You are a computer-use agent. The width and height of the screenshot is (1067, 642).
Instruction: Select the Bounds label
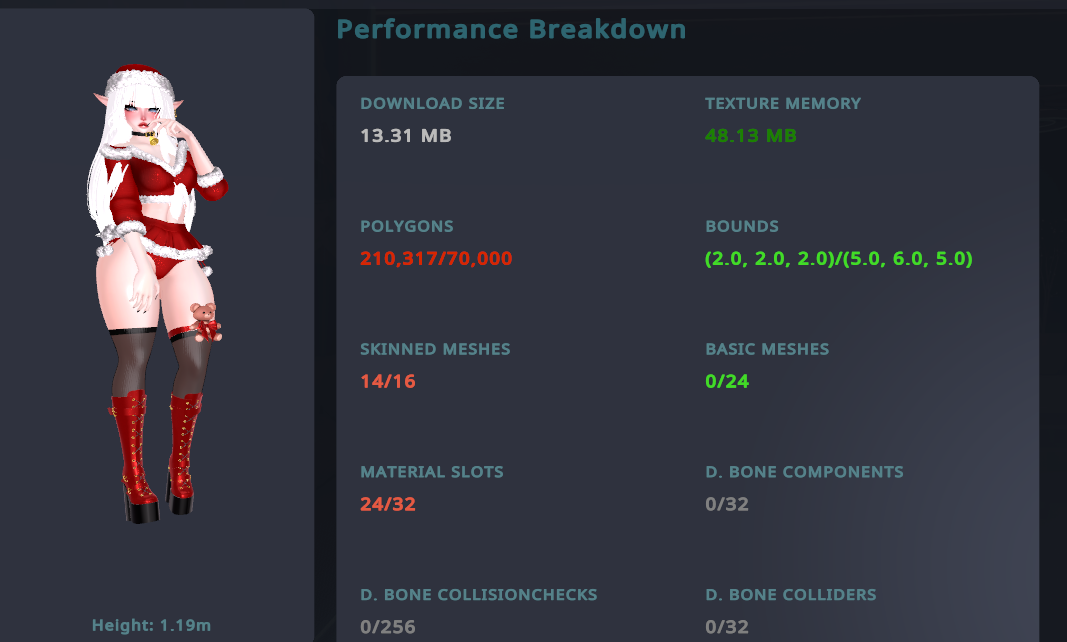(742, 226)
